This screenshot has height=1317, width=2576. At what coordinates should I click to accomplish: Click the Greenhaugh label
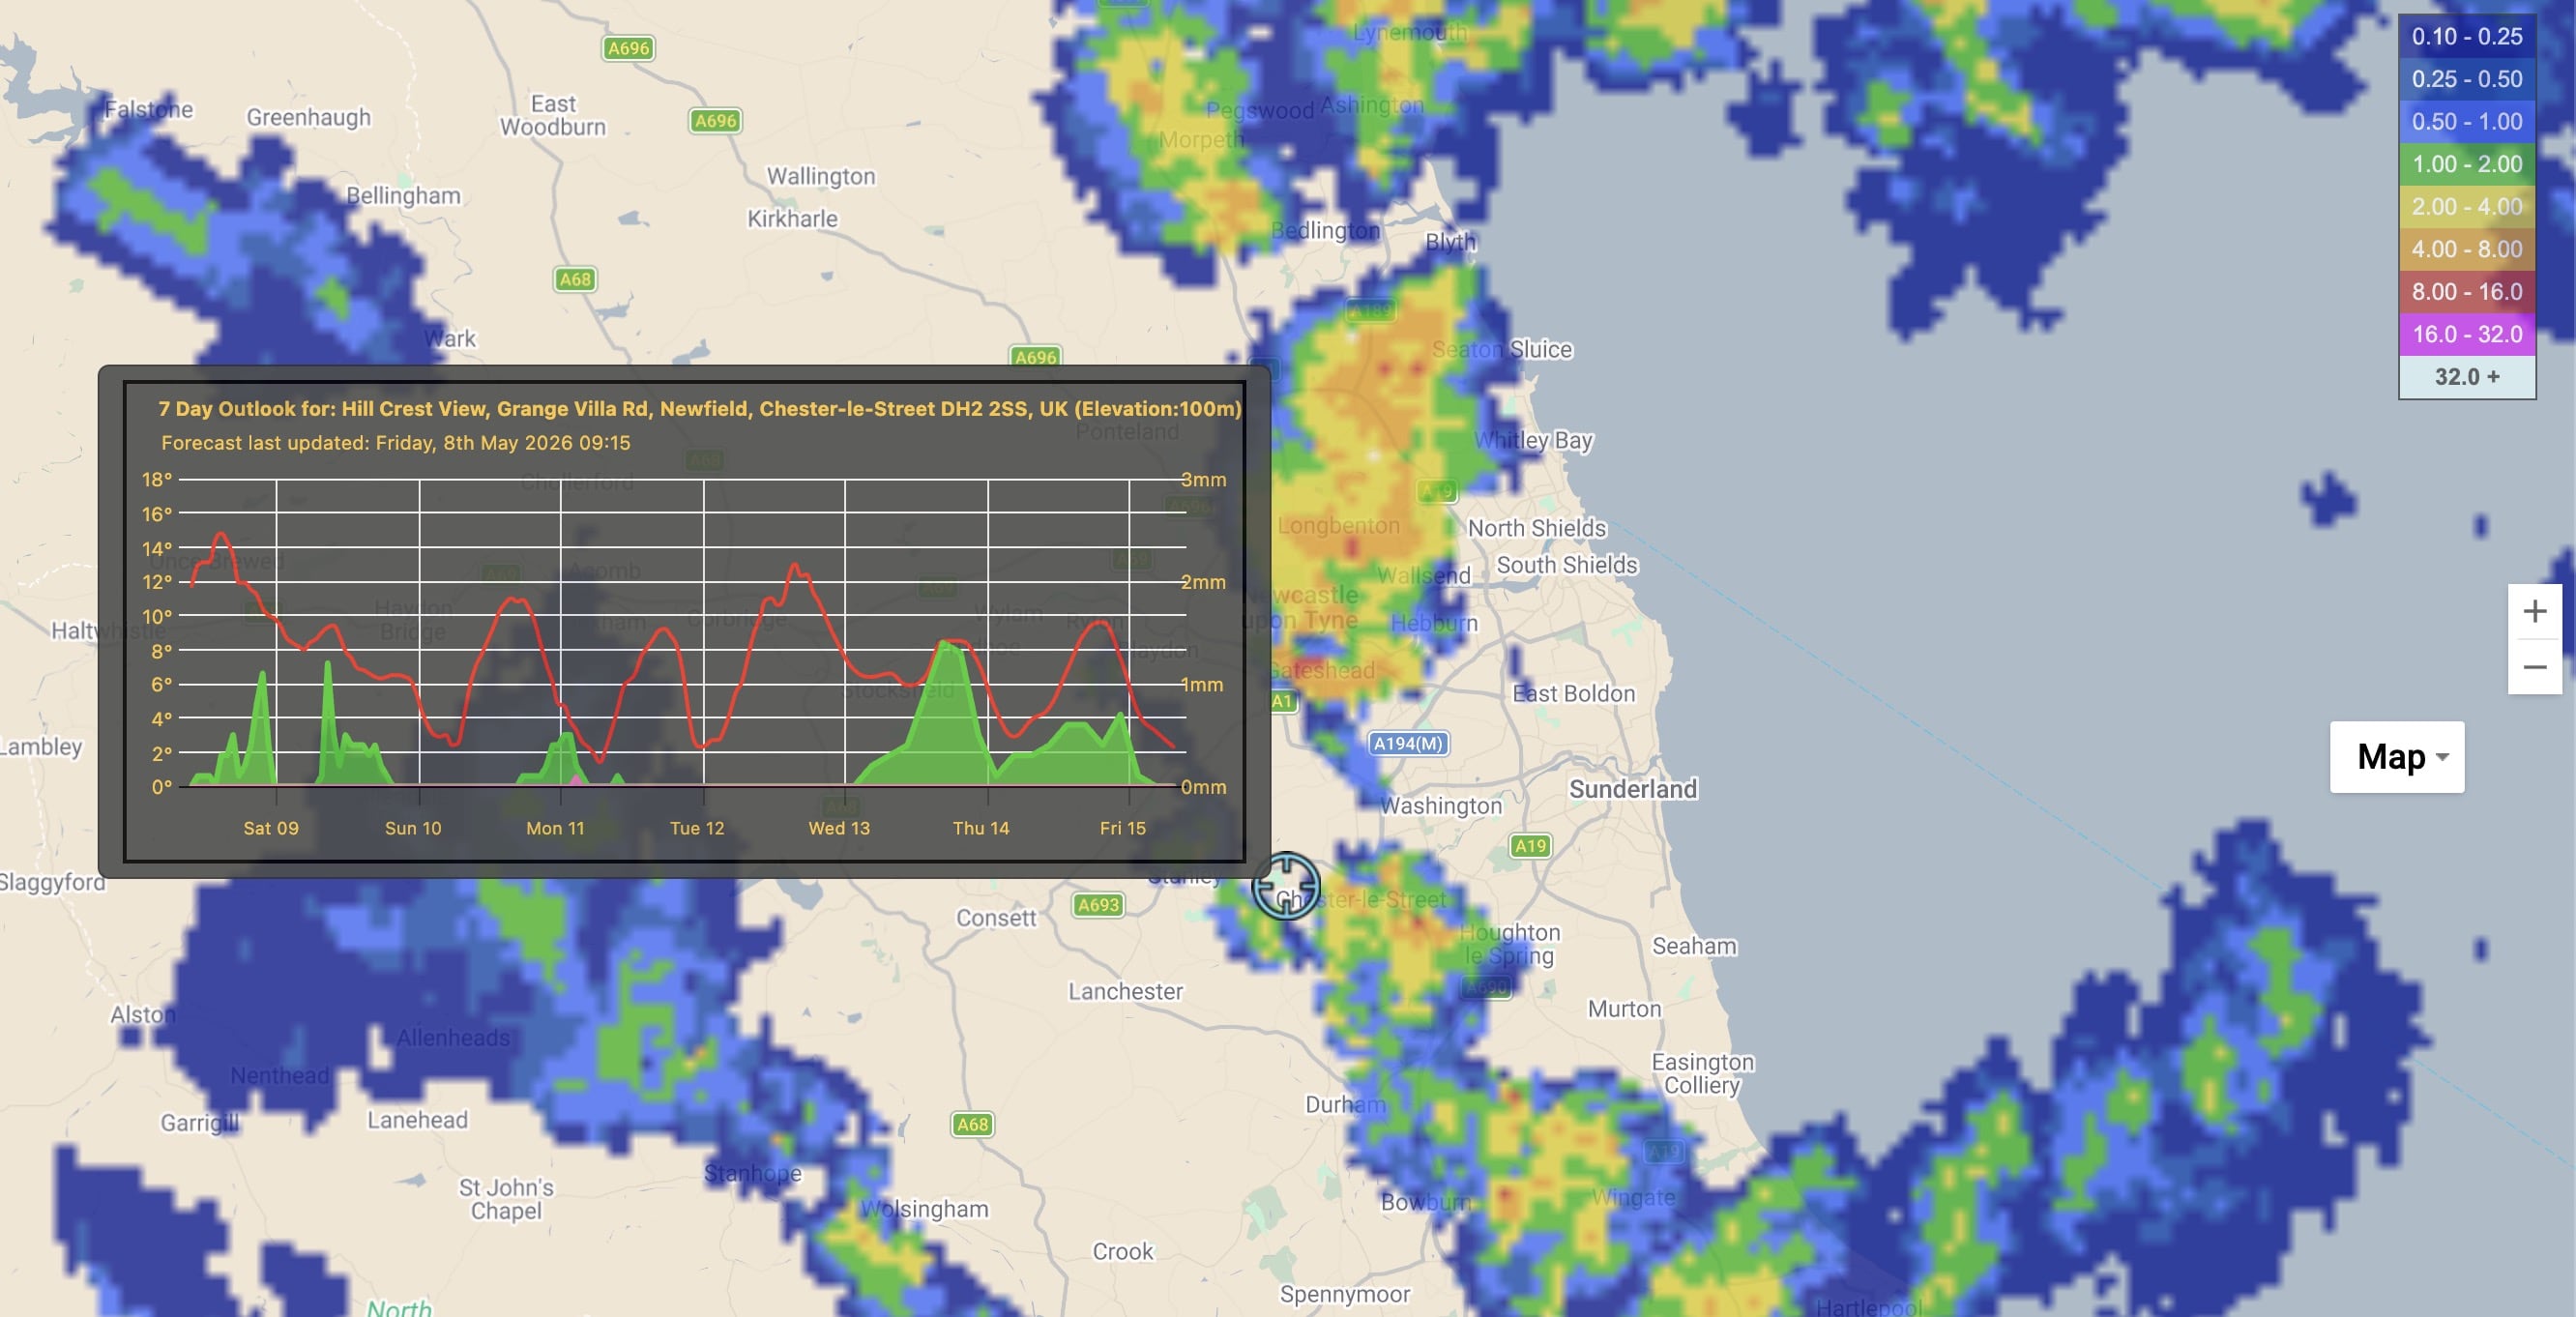click(x=308, y=118)
